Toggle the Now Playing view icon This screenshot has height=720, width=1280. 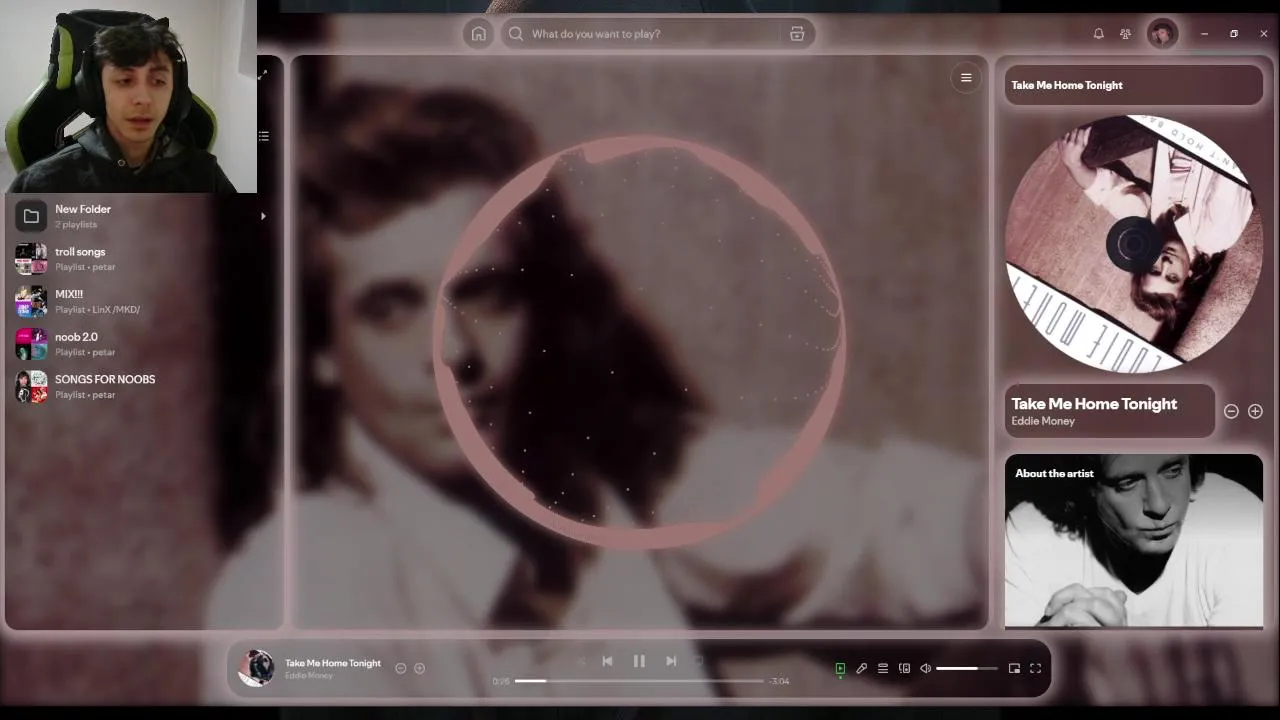tap(840, 668)
